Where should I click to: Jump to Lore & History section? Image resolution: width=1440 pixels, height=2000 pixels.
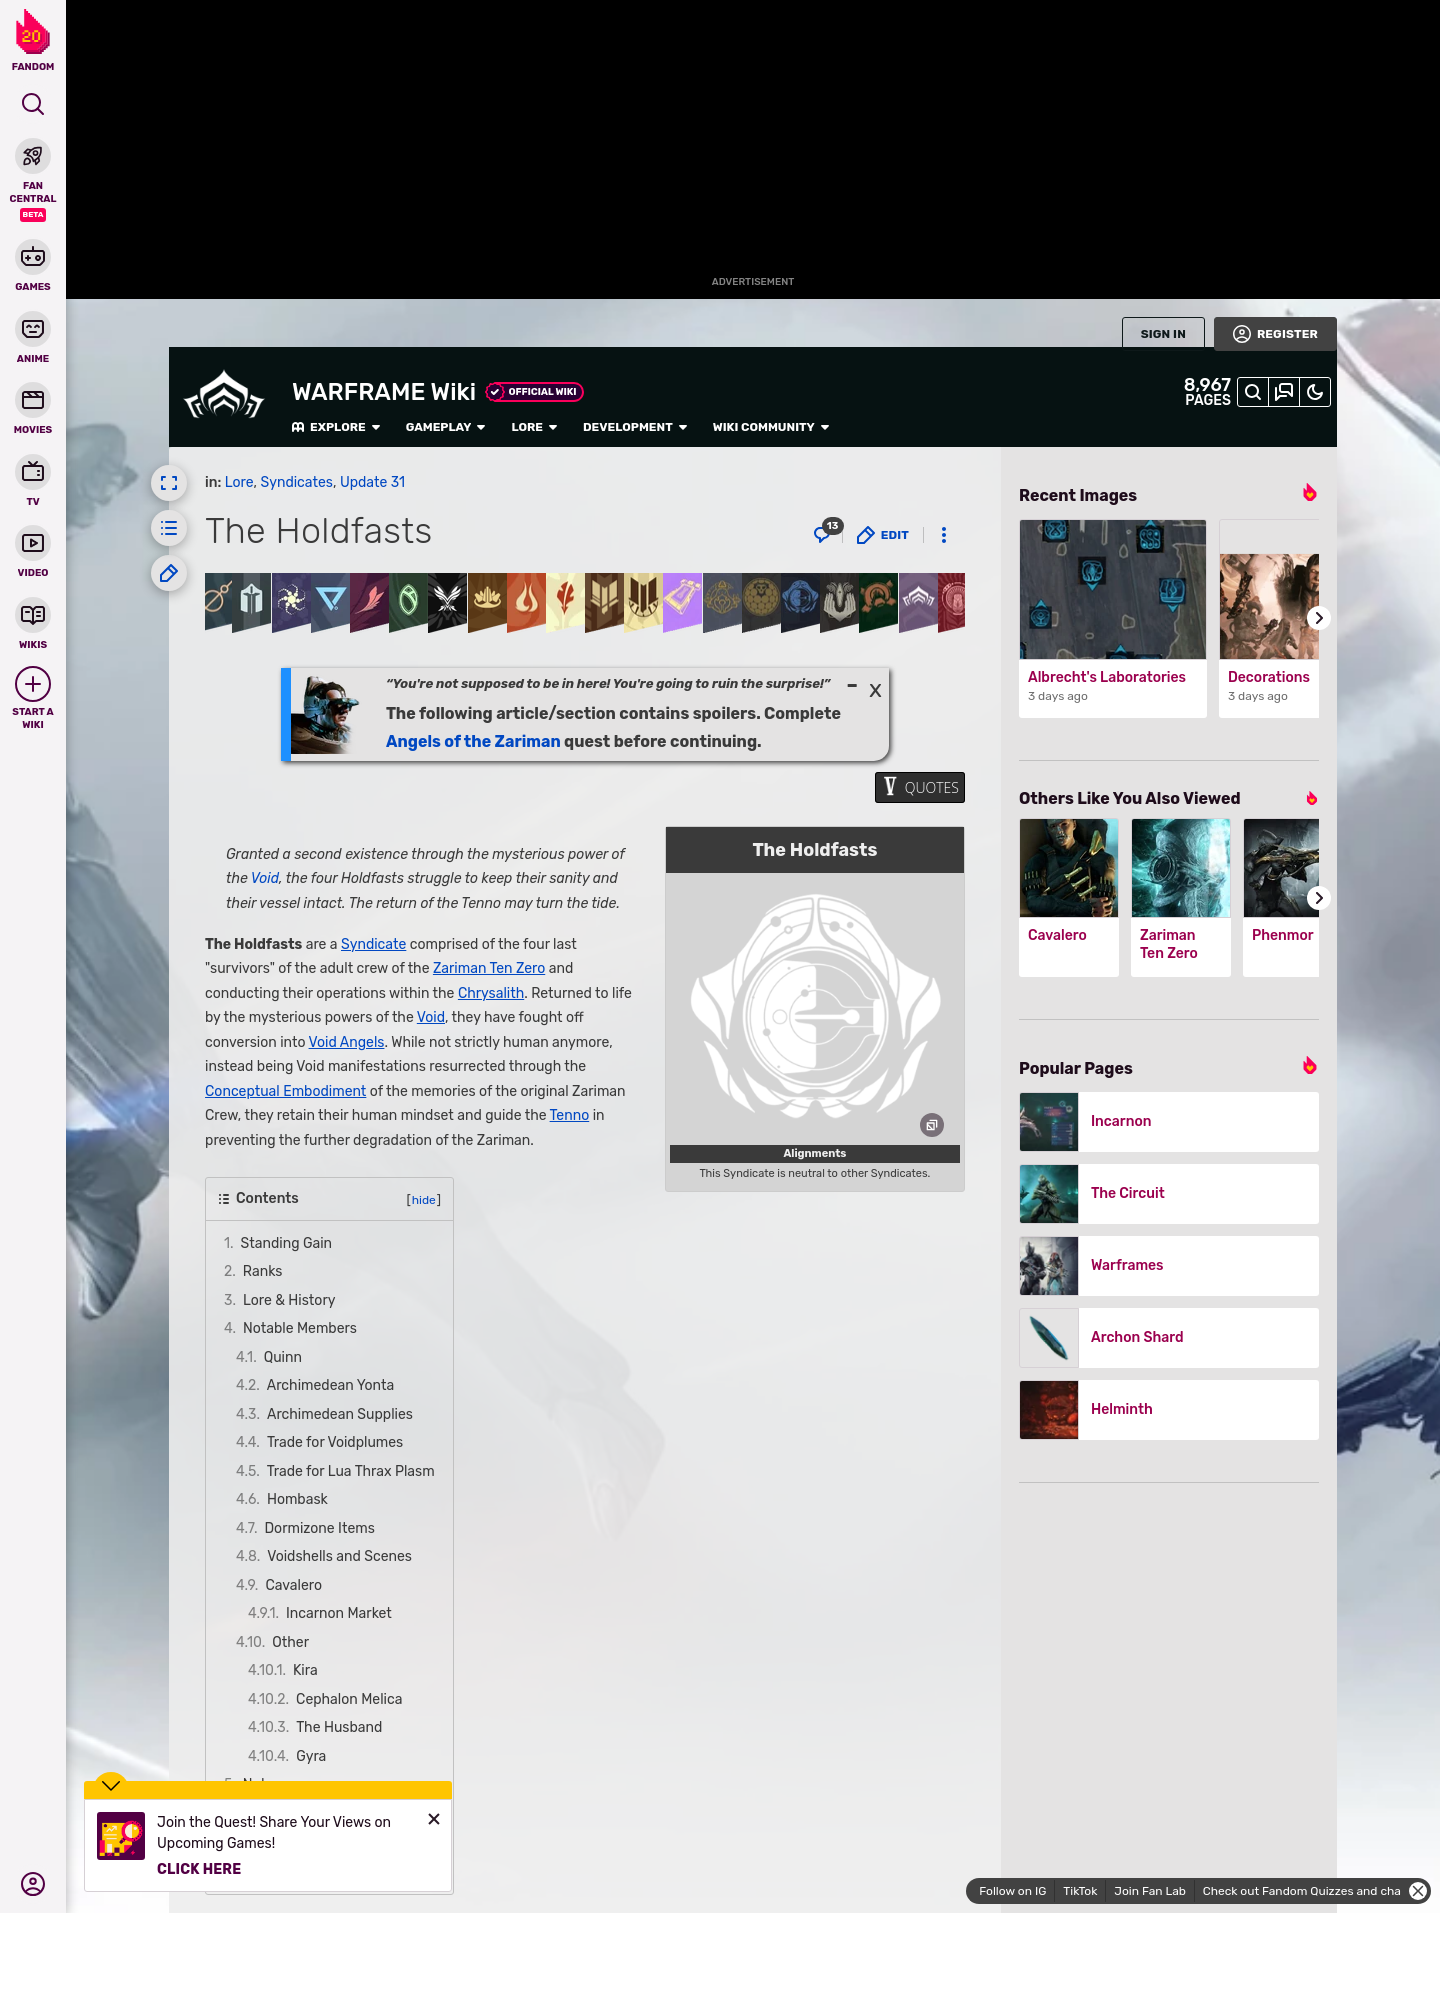(x=289, y=1300)
